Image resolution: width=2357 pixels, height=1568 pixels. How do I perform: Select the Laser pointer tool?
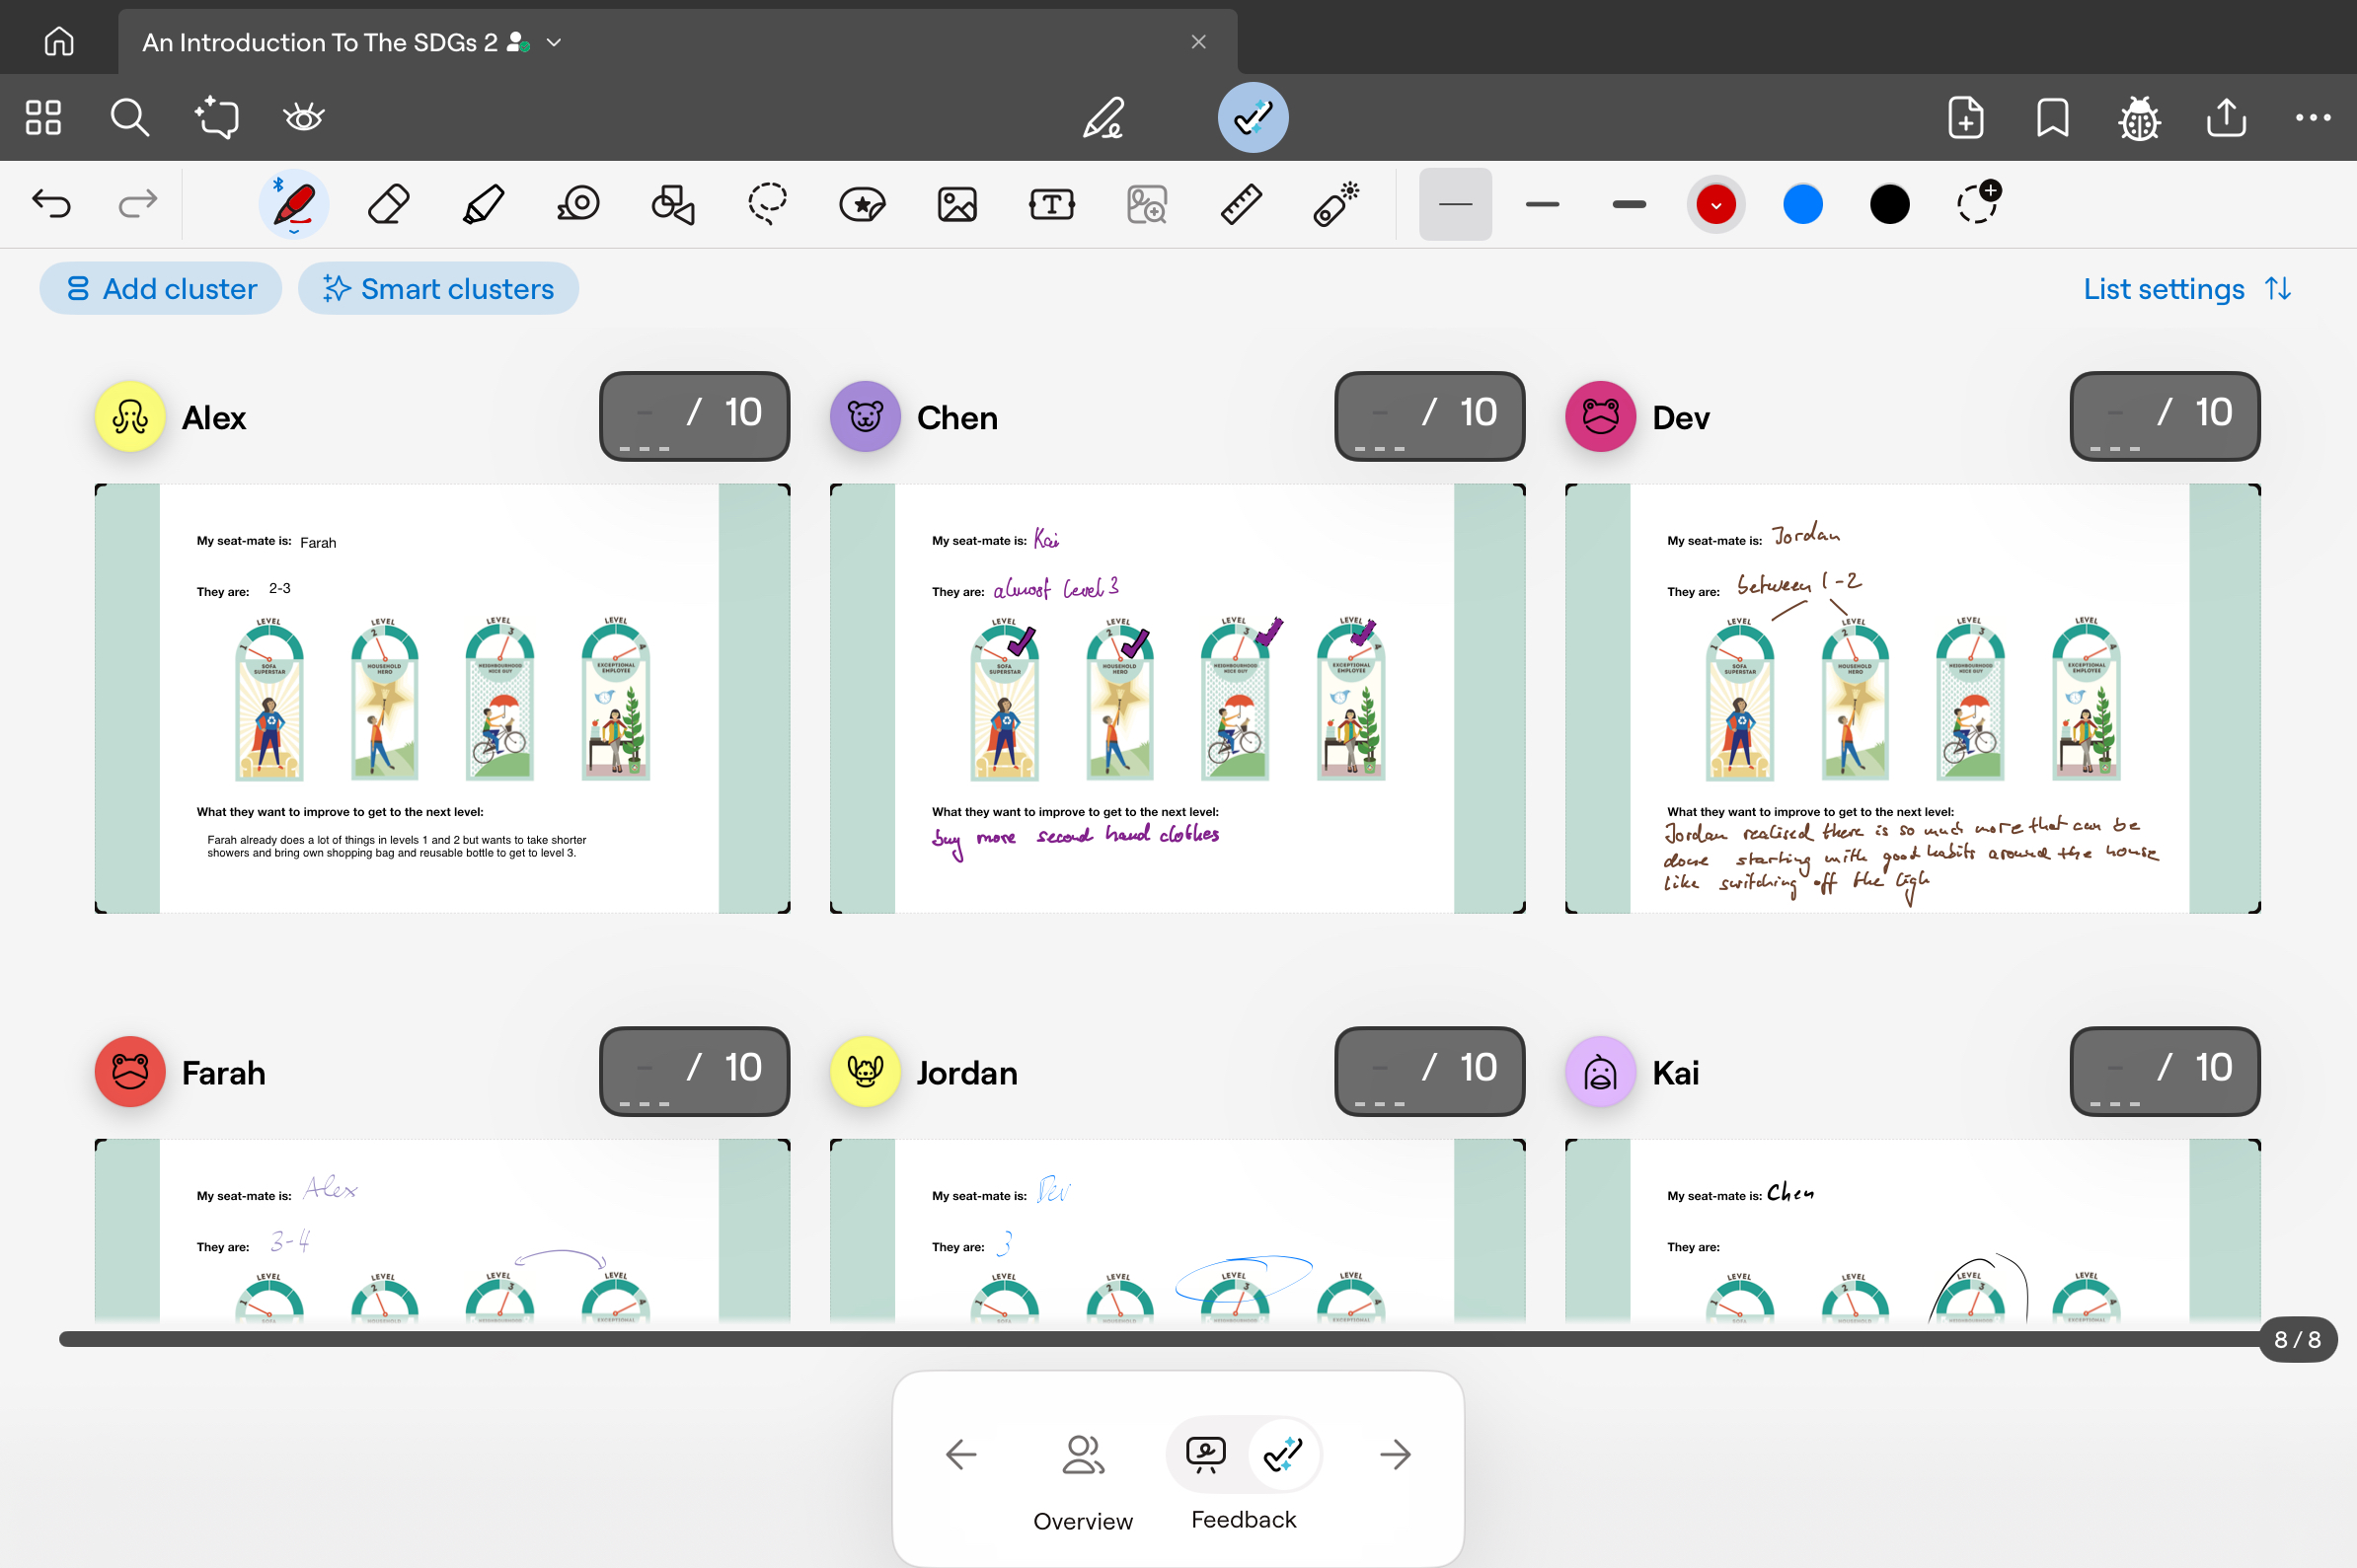pos(1336,204)
